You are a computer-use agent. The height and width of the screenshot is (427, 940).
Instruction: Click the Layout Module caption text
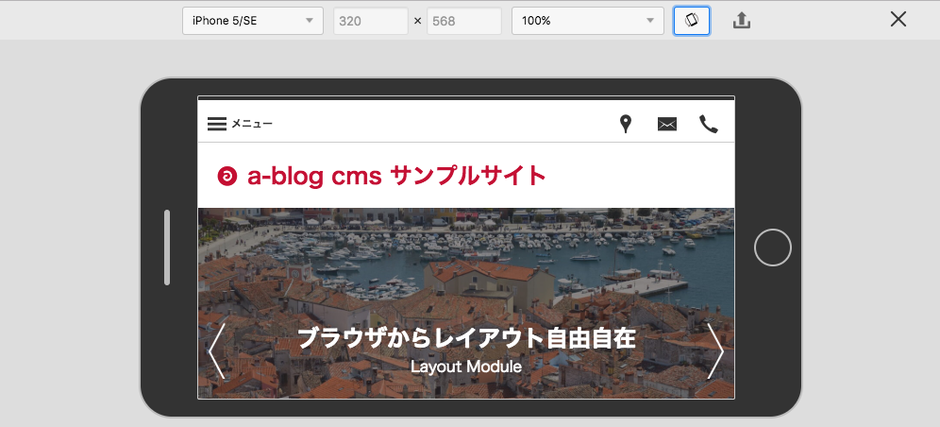(466, 367)
